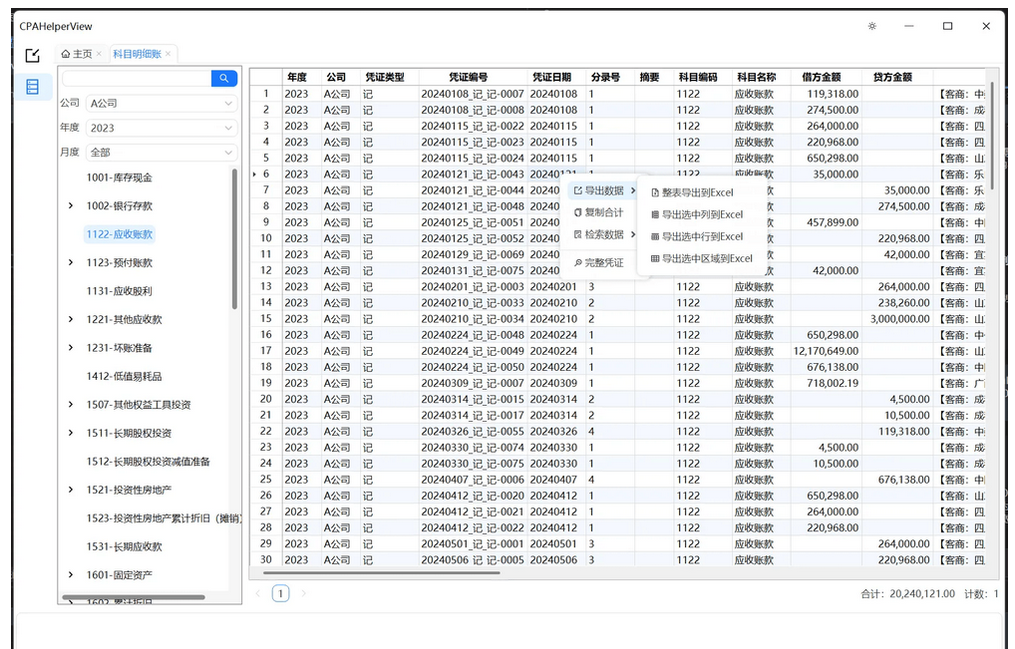Click the table's horizontal scrollbar

[380, 573]
